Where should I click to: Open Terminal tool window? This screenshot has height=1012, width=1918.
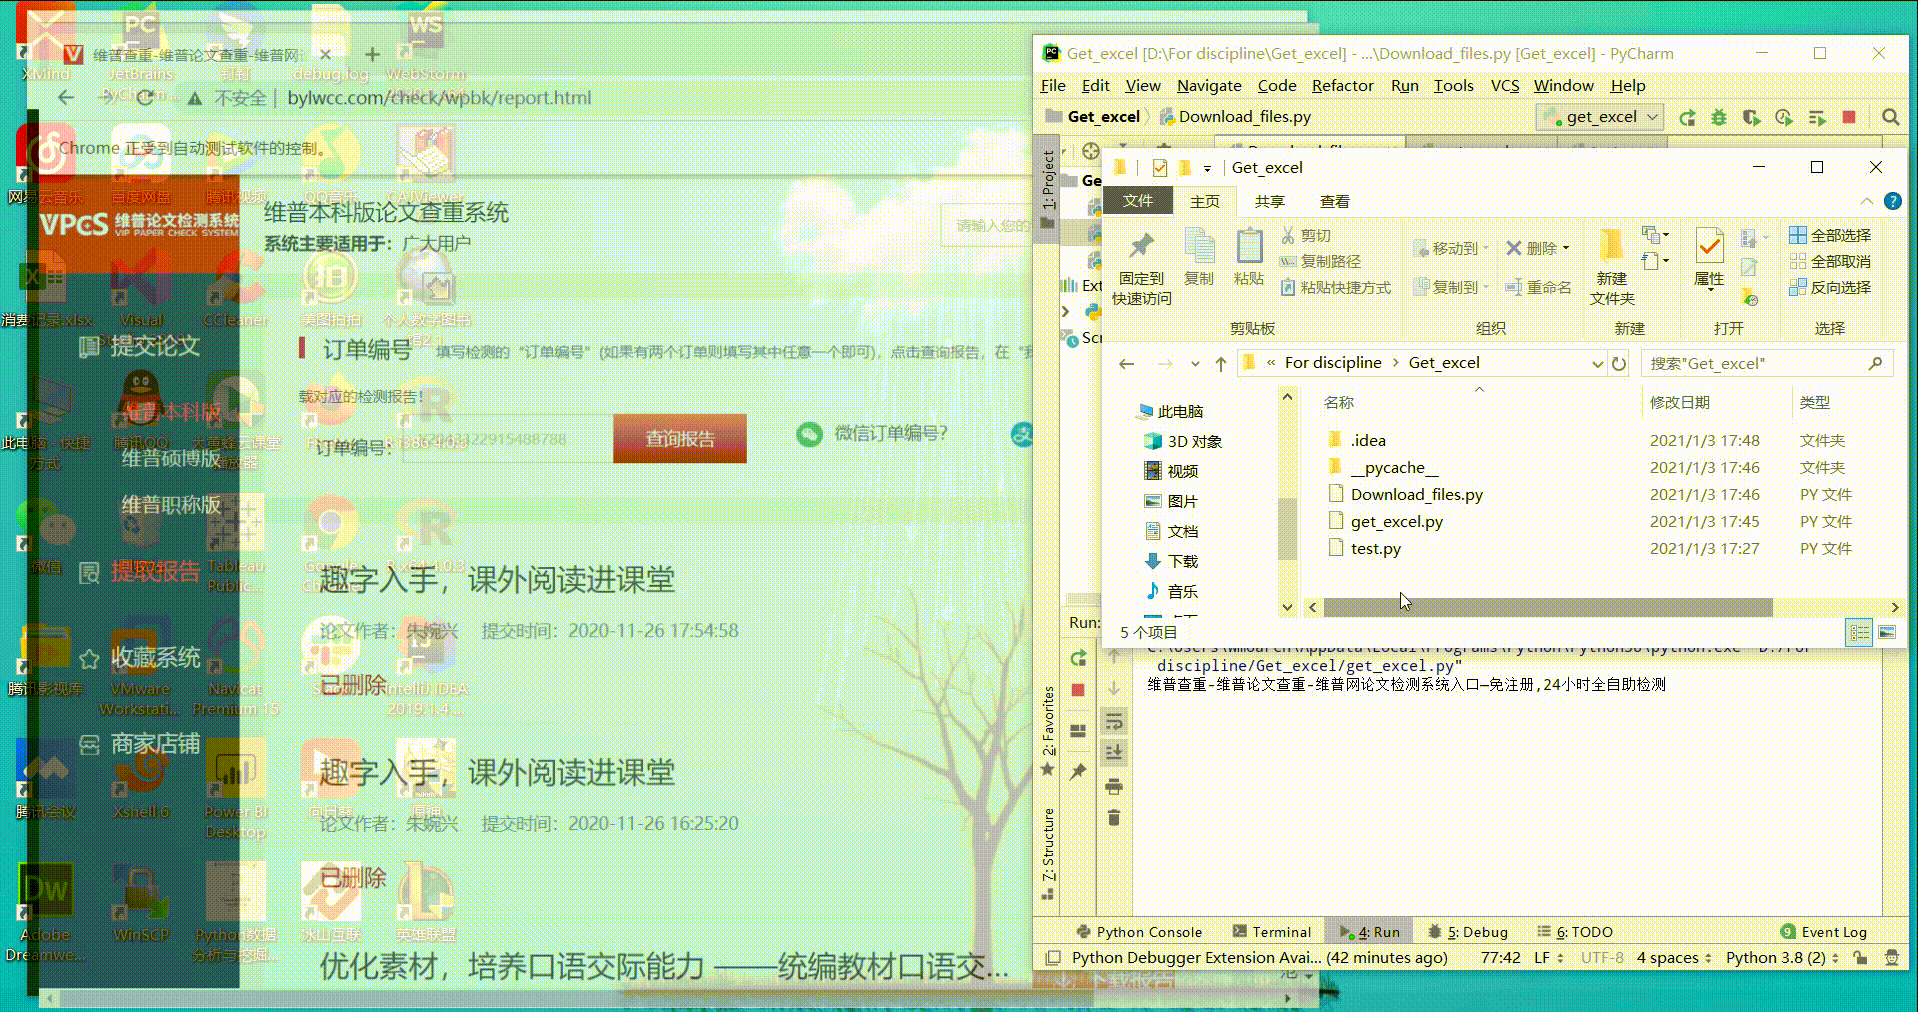point(1271,932)
